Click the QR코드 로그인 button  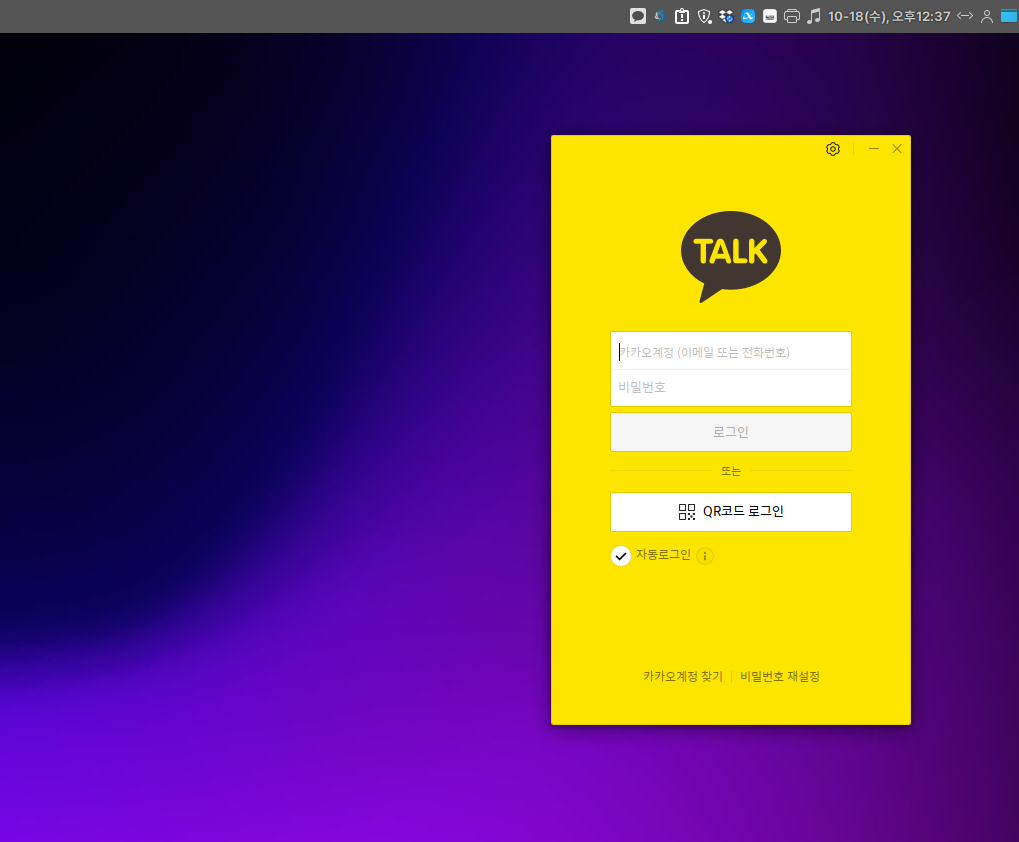pyautogui.click(x=731, y=512)
